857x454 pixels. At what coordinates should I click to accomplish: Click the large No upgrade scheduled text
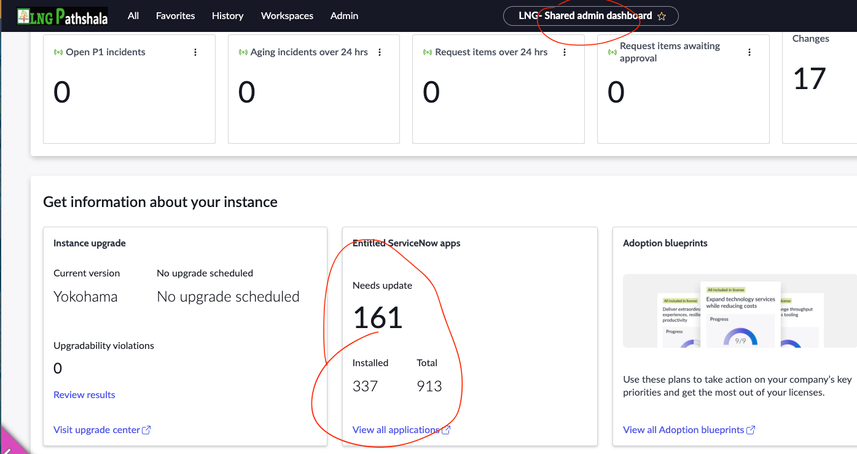coord(228,297)
